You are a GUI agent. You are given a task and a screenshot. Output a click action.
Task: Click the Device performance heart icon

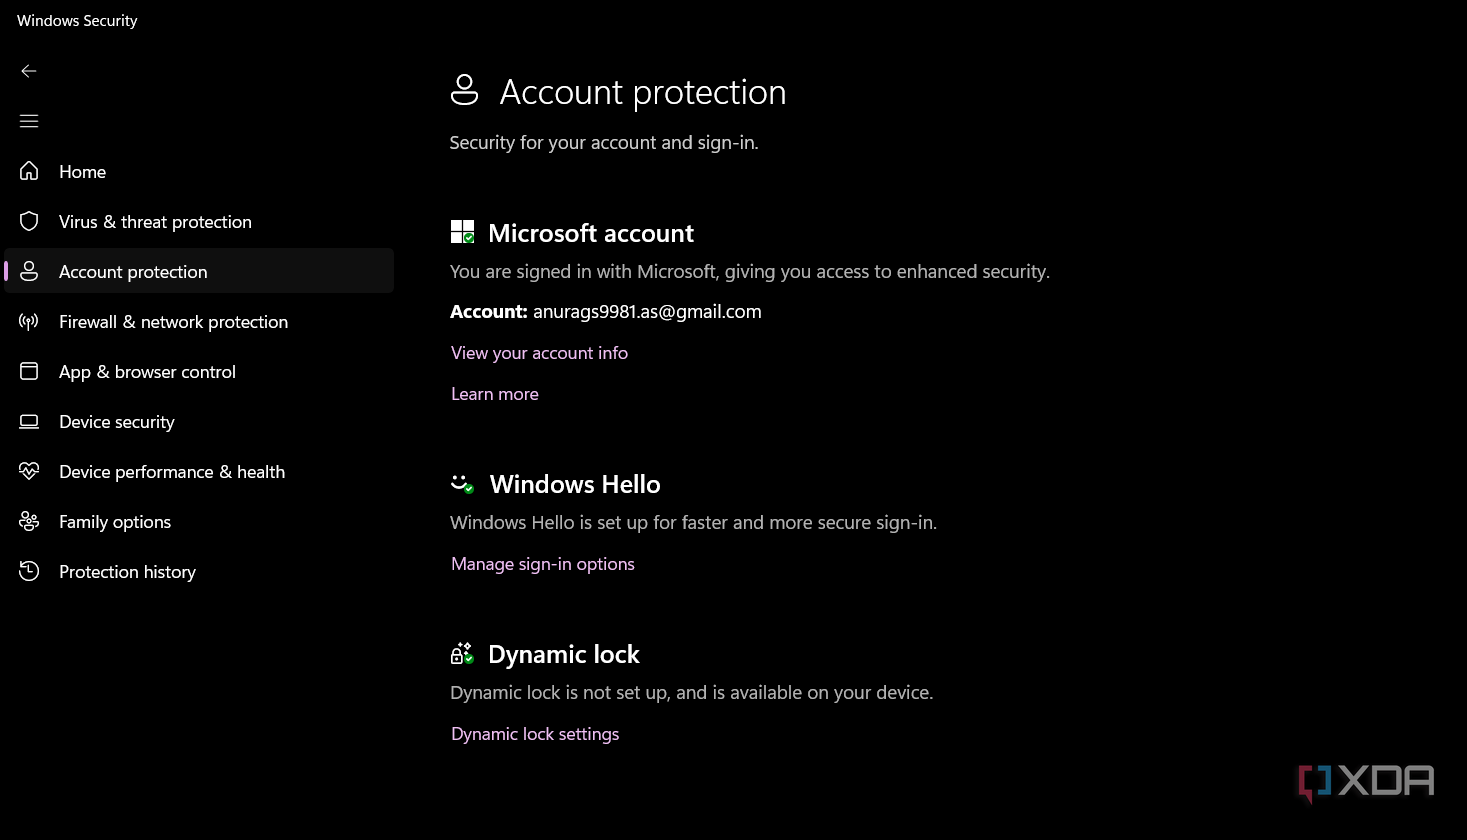[29, 471]
